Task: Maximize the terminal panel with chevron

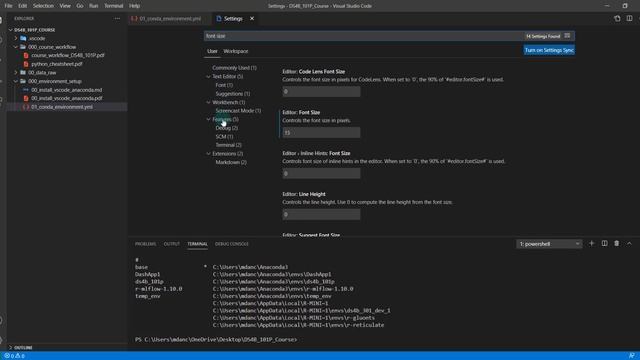Action: [x=629, y=244]
